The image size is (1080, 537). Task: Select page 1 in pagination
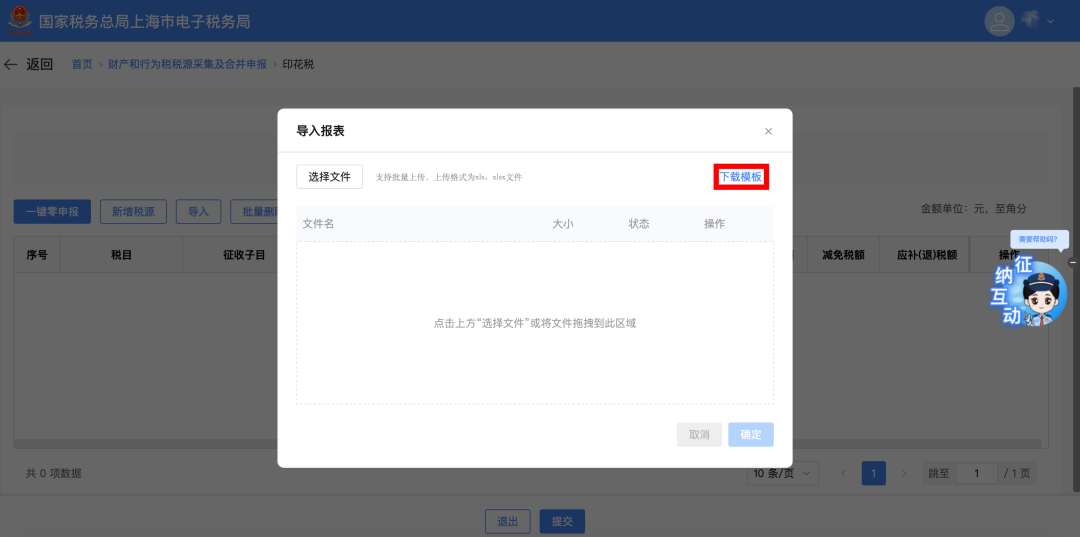[874, 473]
